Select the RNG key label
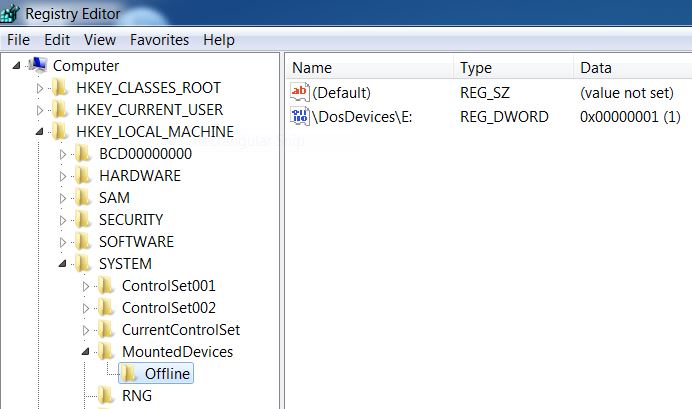Screen dimensions: 692x409 [x=137, y=396]
